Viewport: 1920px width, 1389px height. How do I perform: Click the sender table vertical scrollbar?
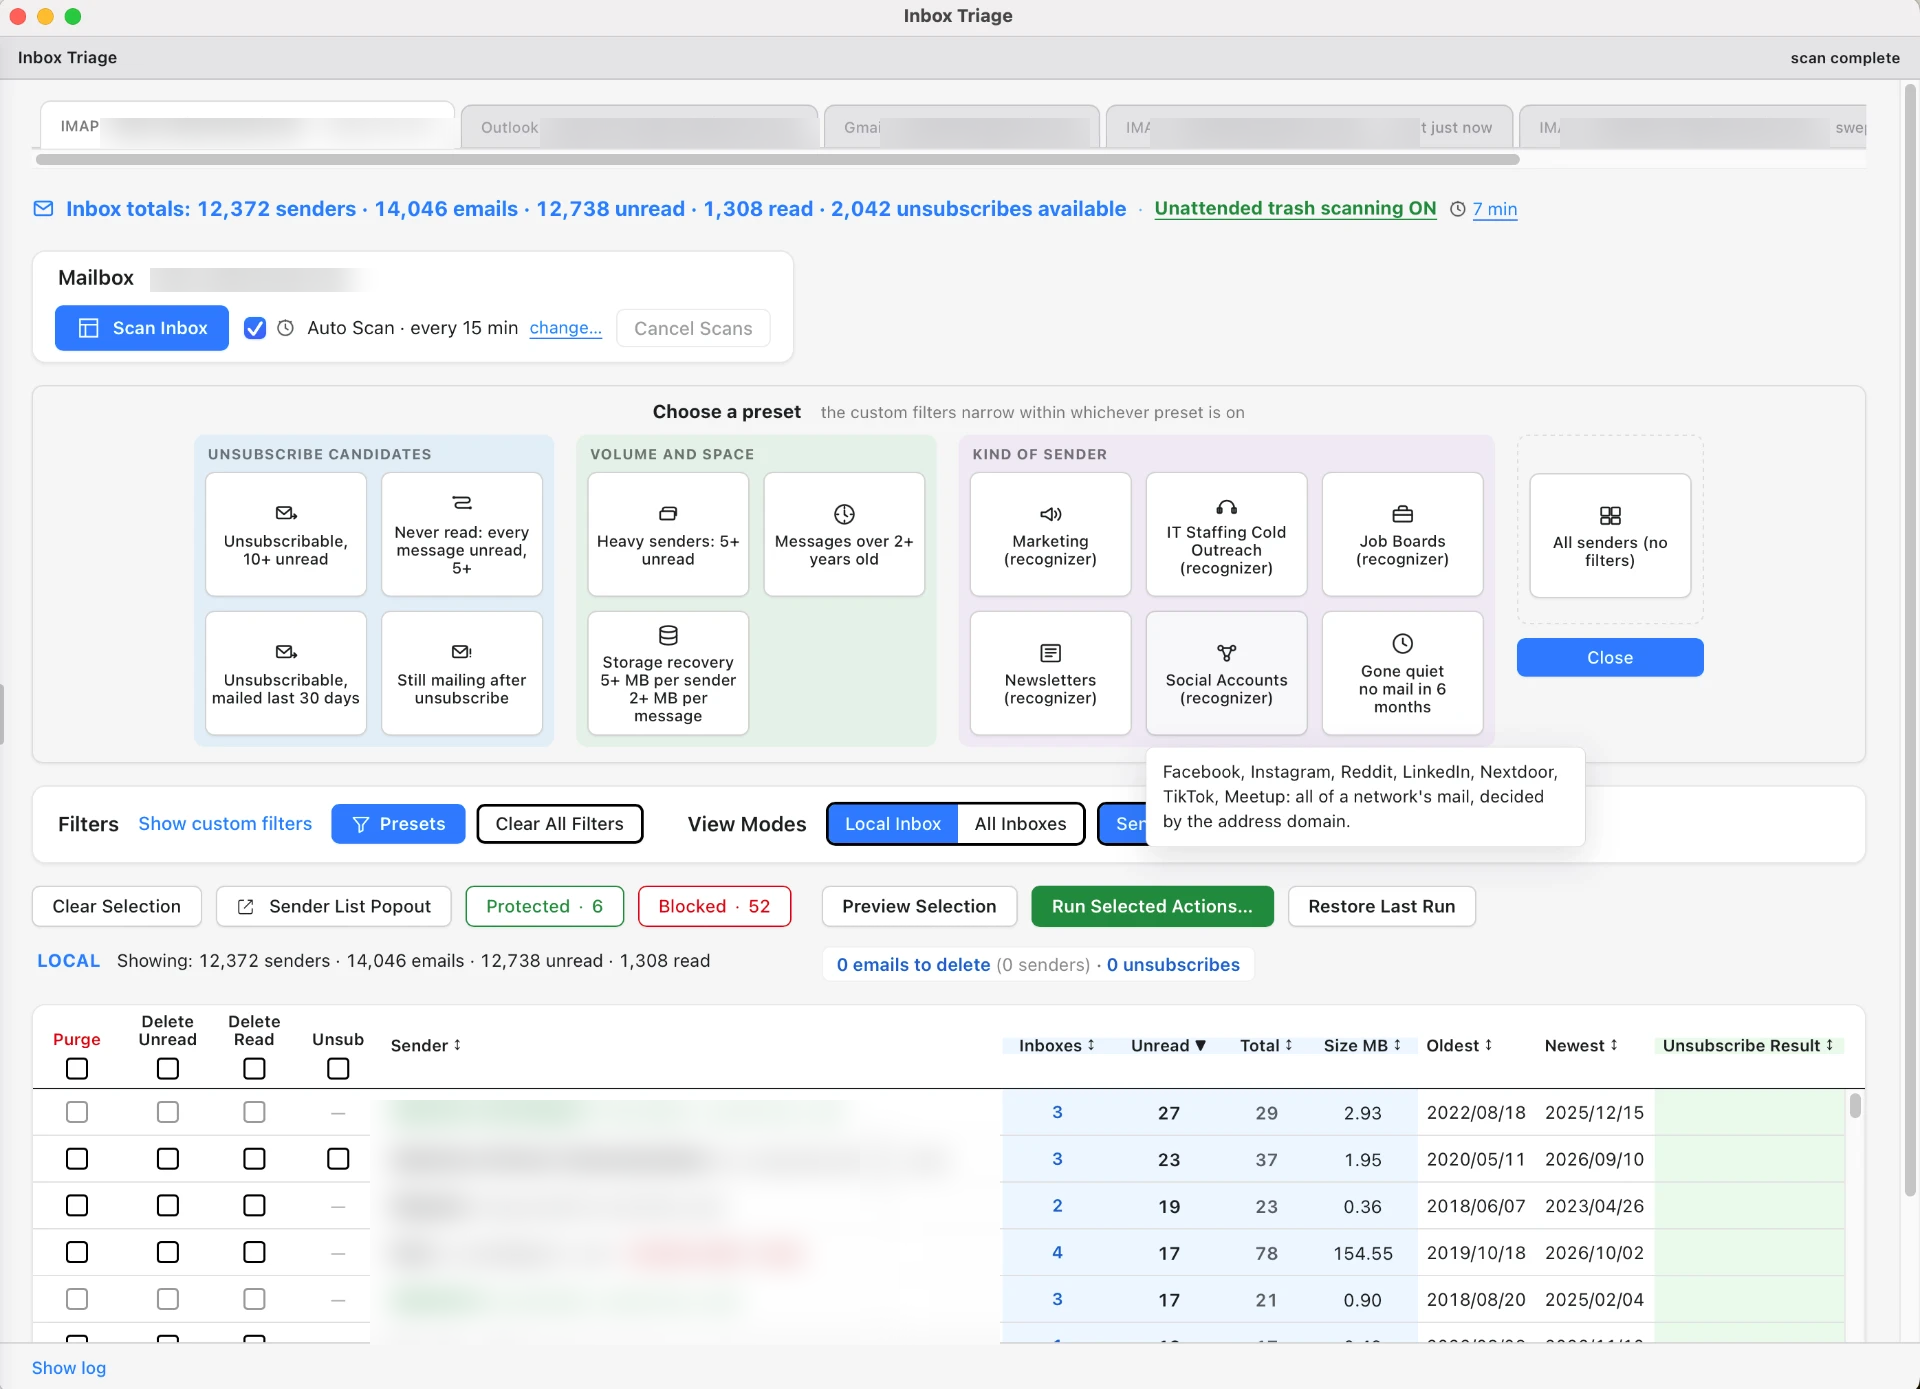click(1855, 1105)
